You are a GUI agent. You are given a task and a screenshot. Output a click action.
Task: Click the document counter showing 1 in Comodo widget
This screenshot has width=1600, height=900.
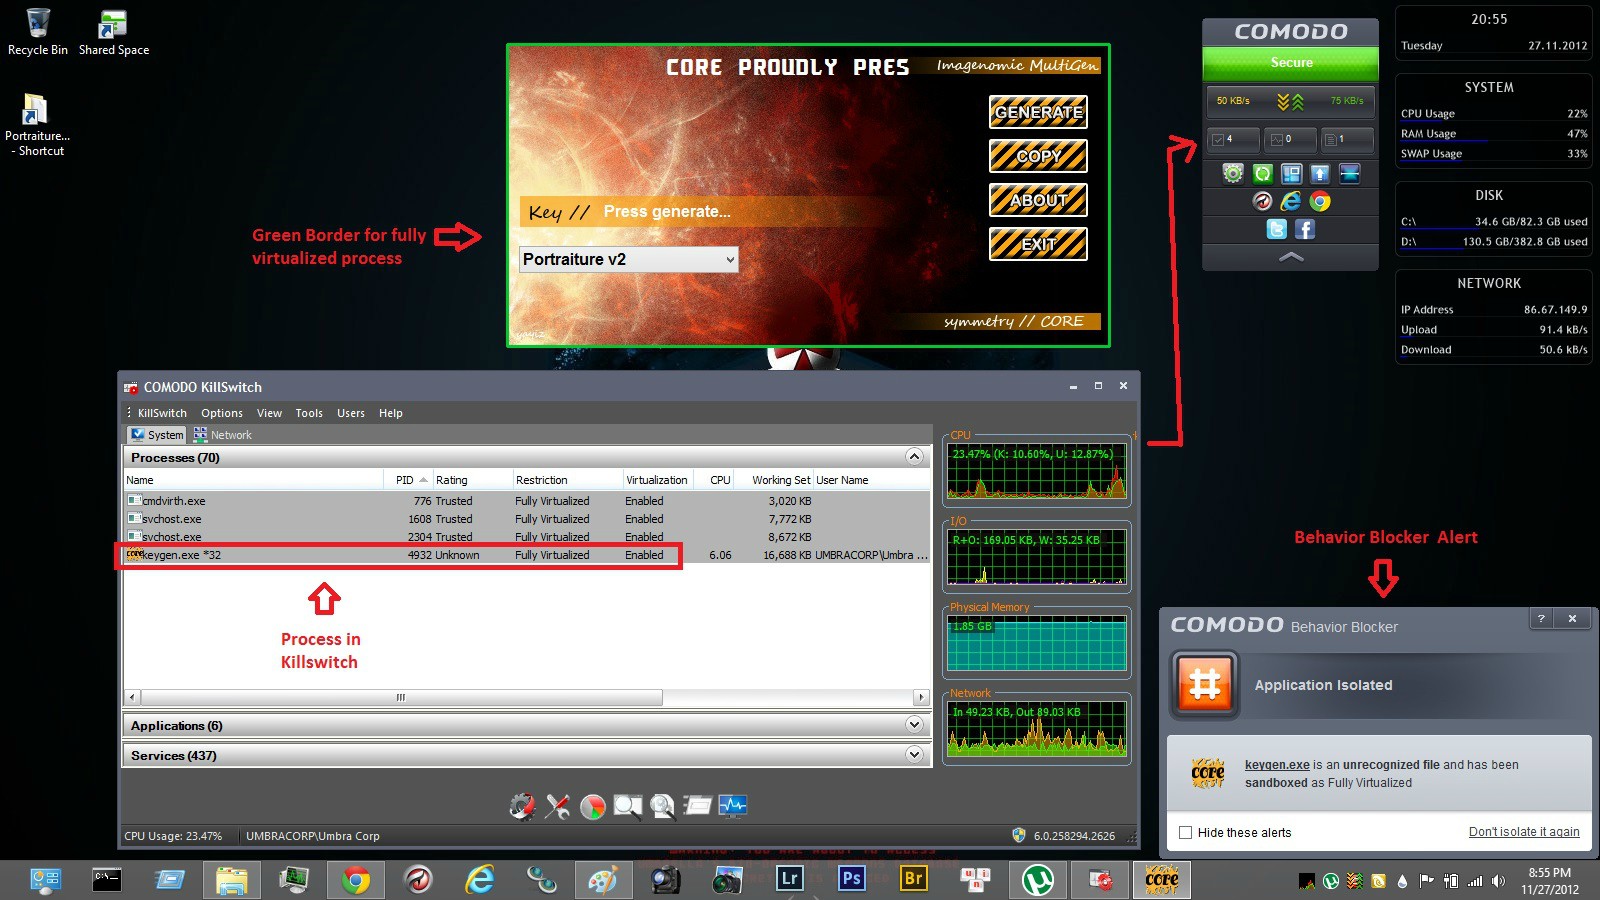1346,140
